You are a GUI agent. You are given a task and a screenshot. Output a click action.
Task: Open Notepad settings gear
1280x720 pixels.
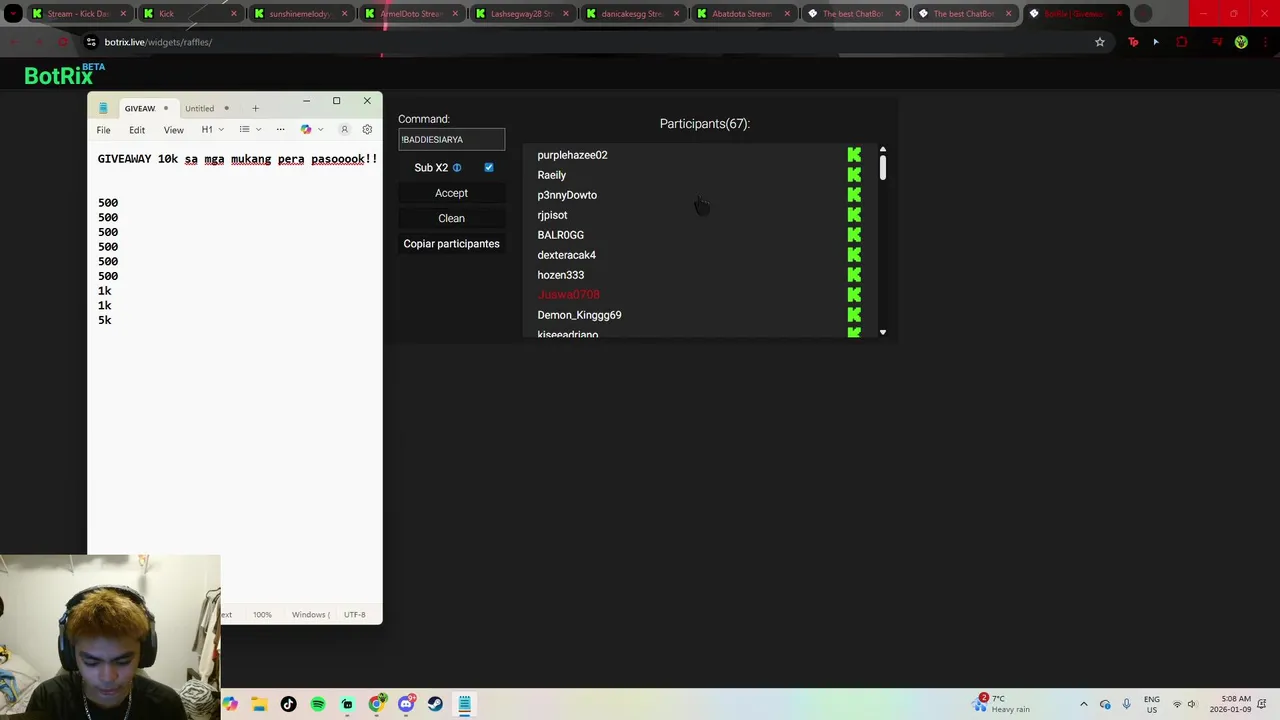click(x=367, y=130)
